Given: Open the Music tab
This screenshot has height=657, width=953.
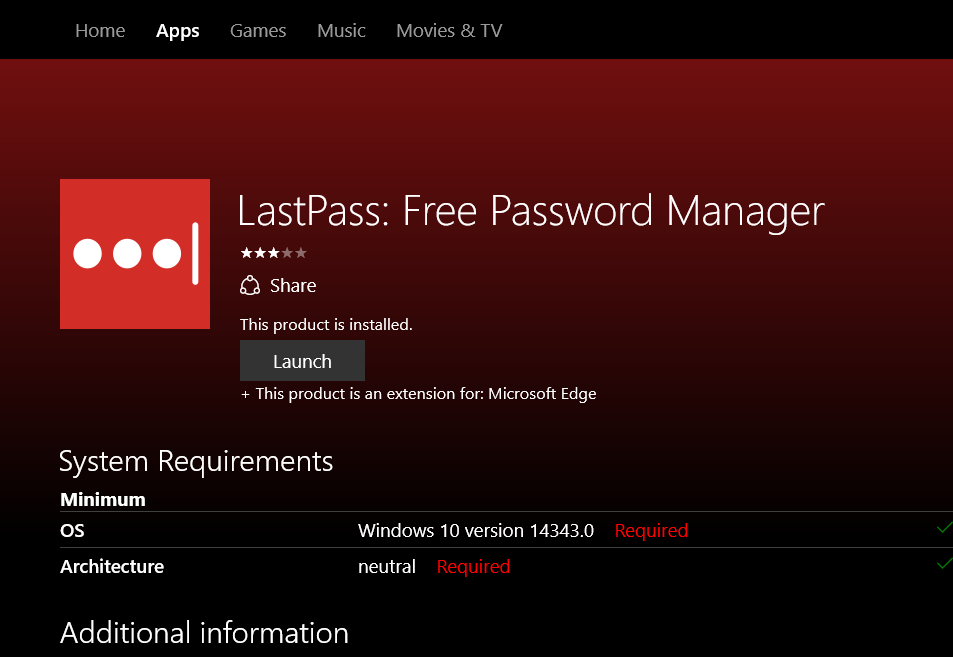Looking at the screenshot, I should click(x=341, y=31).
